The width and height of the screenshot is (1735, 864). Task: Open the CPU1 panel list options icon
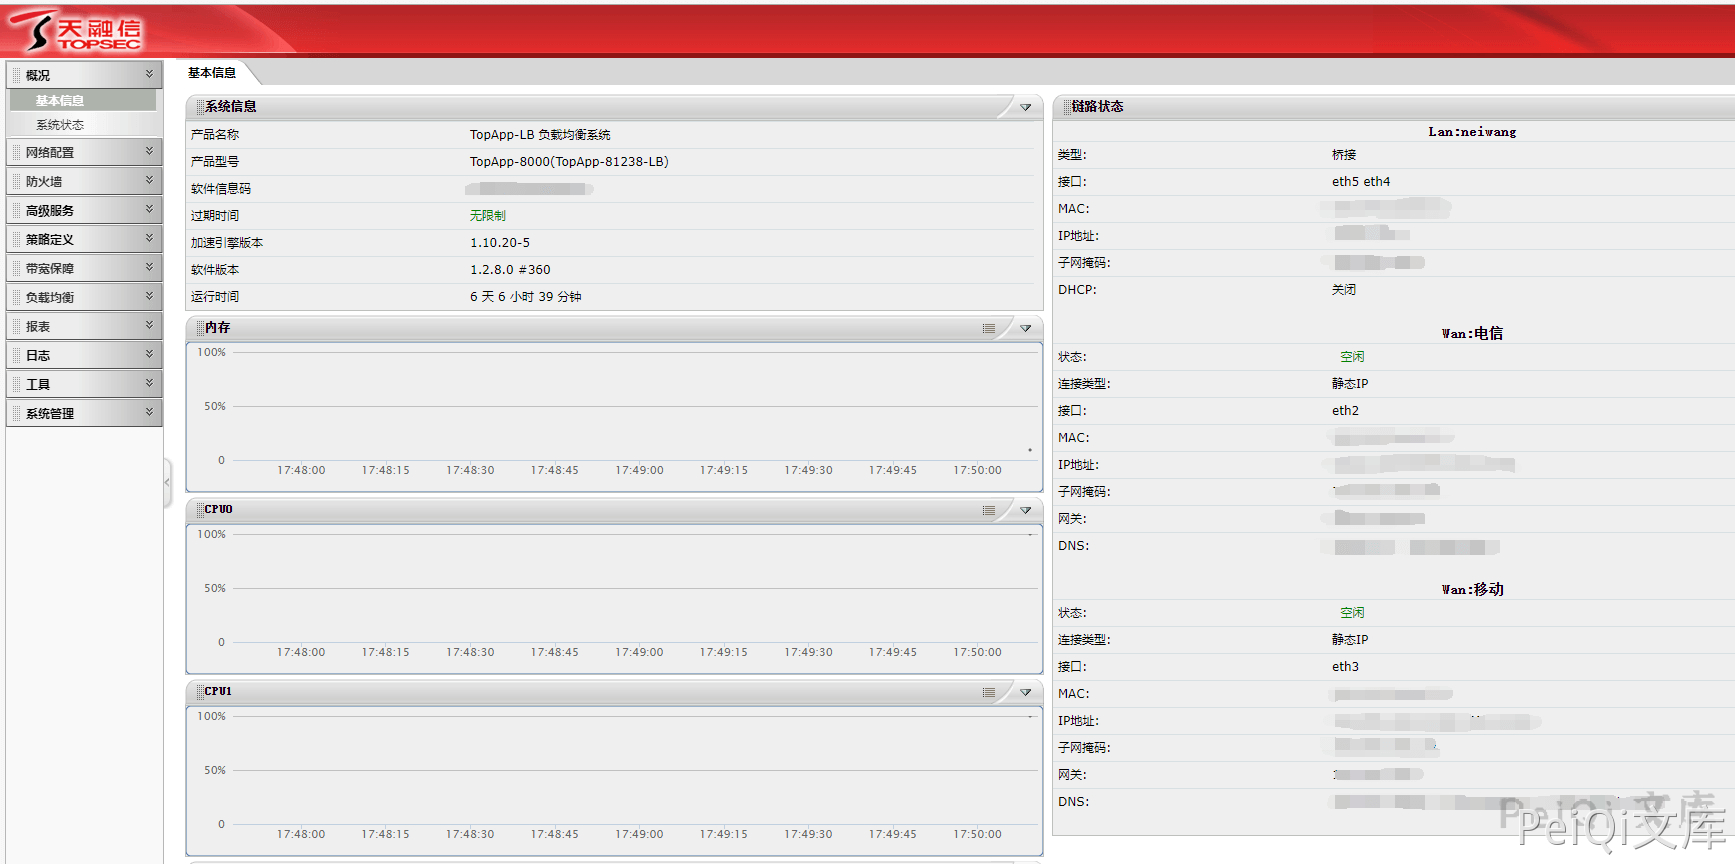[988, 693]
